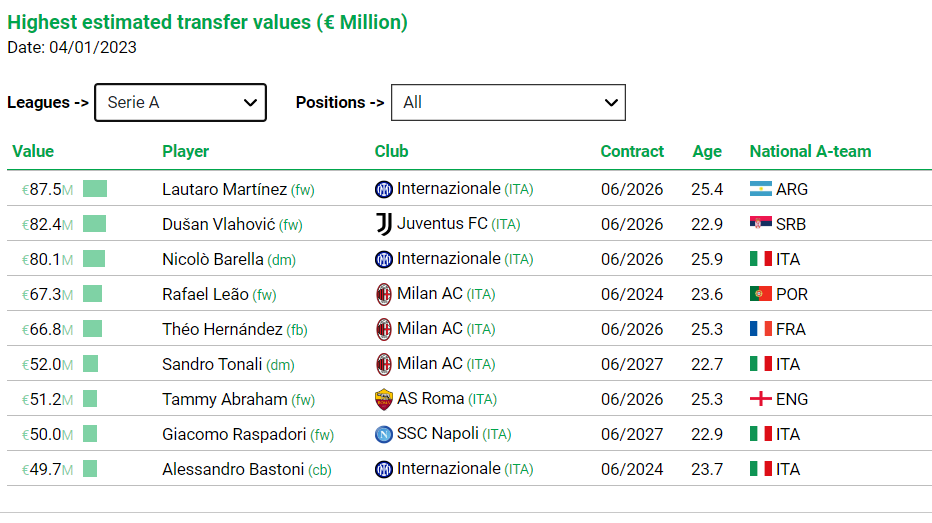
Task: Sort table by Age column header
Action: 707,152
